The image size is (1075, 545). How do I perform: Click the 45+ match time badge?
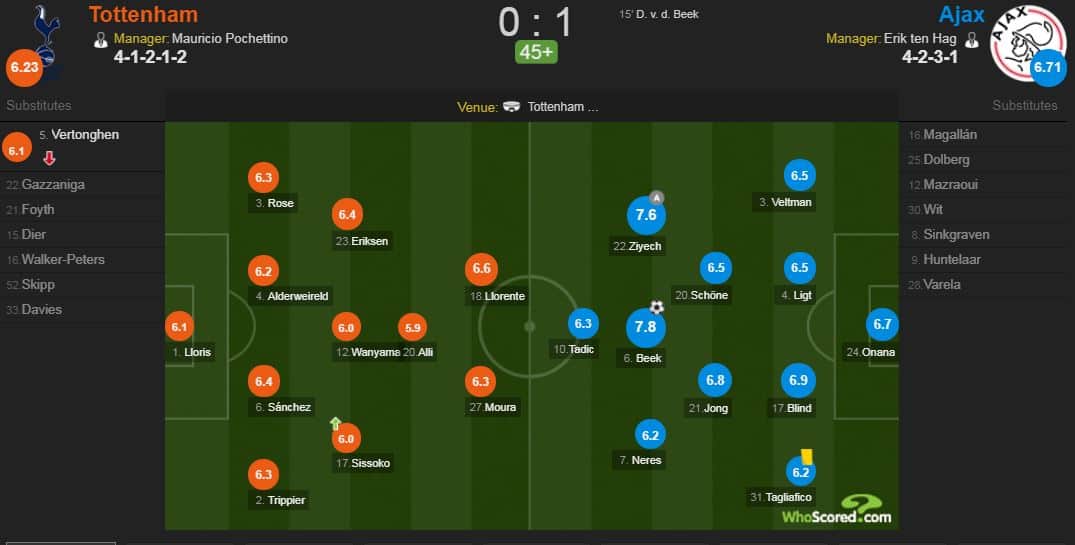click(x=536, y=52)
